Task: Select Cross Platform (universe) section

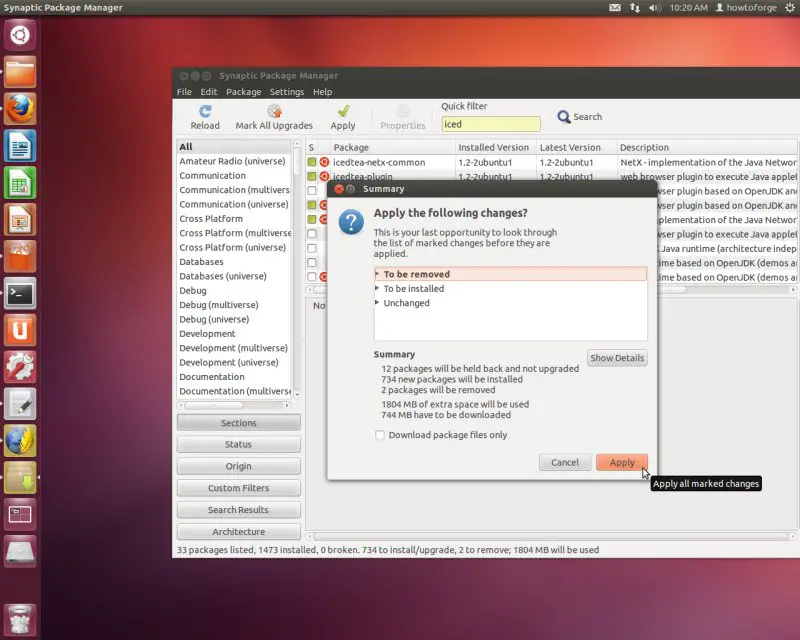Action: click(235, 248)
